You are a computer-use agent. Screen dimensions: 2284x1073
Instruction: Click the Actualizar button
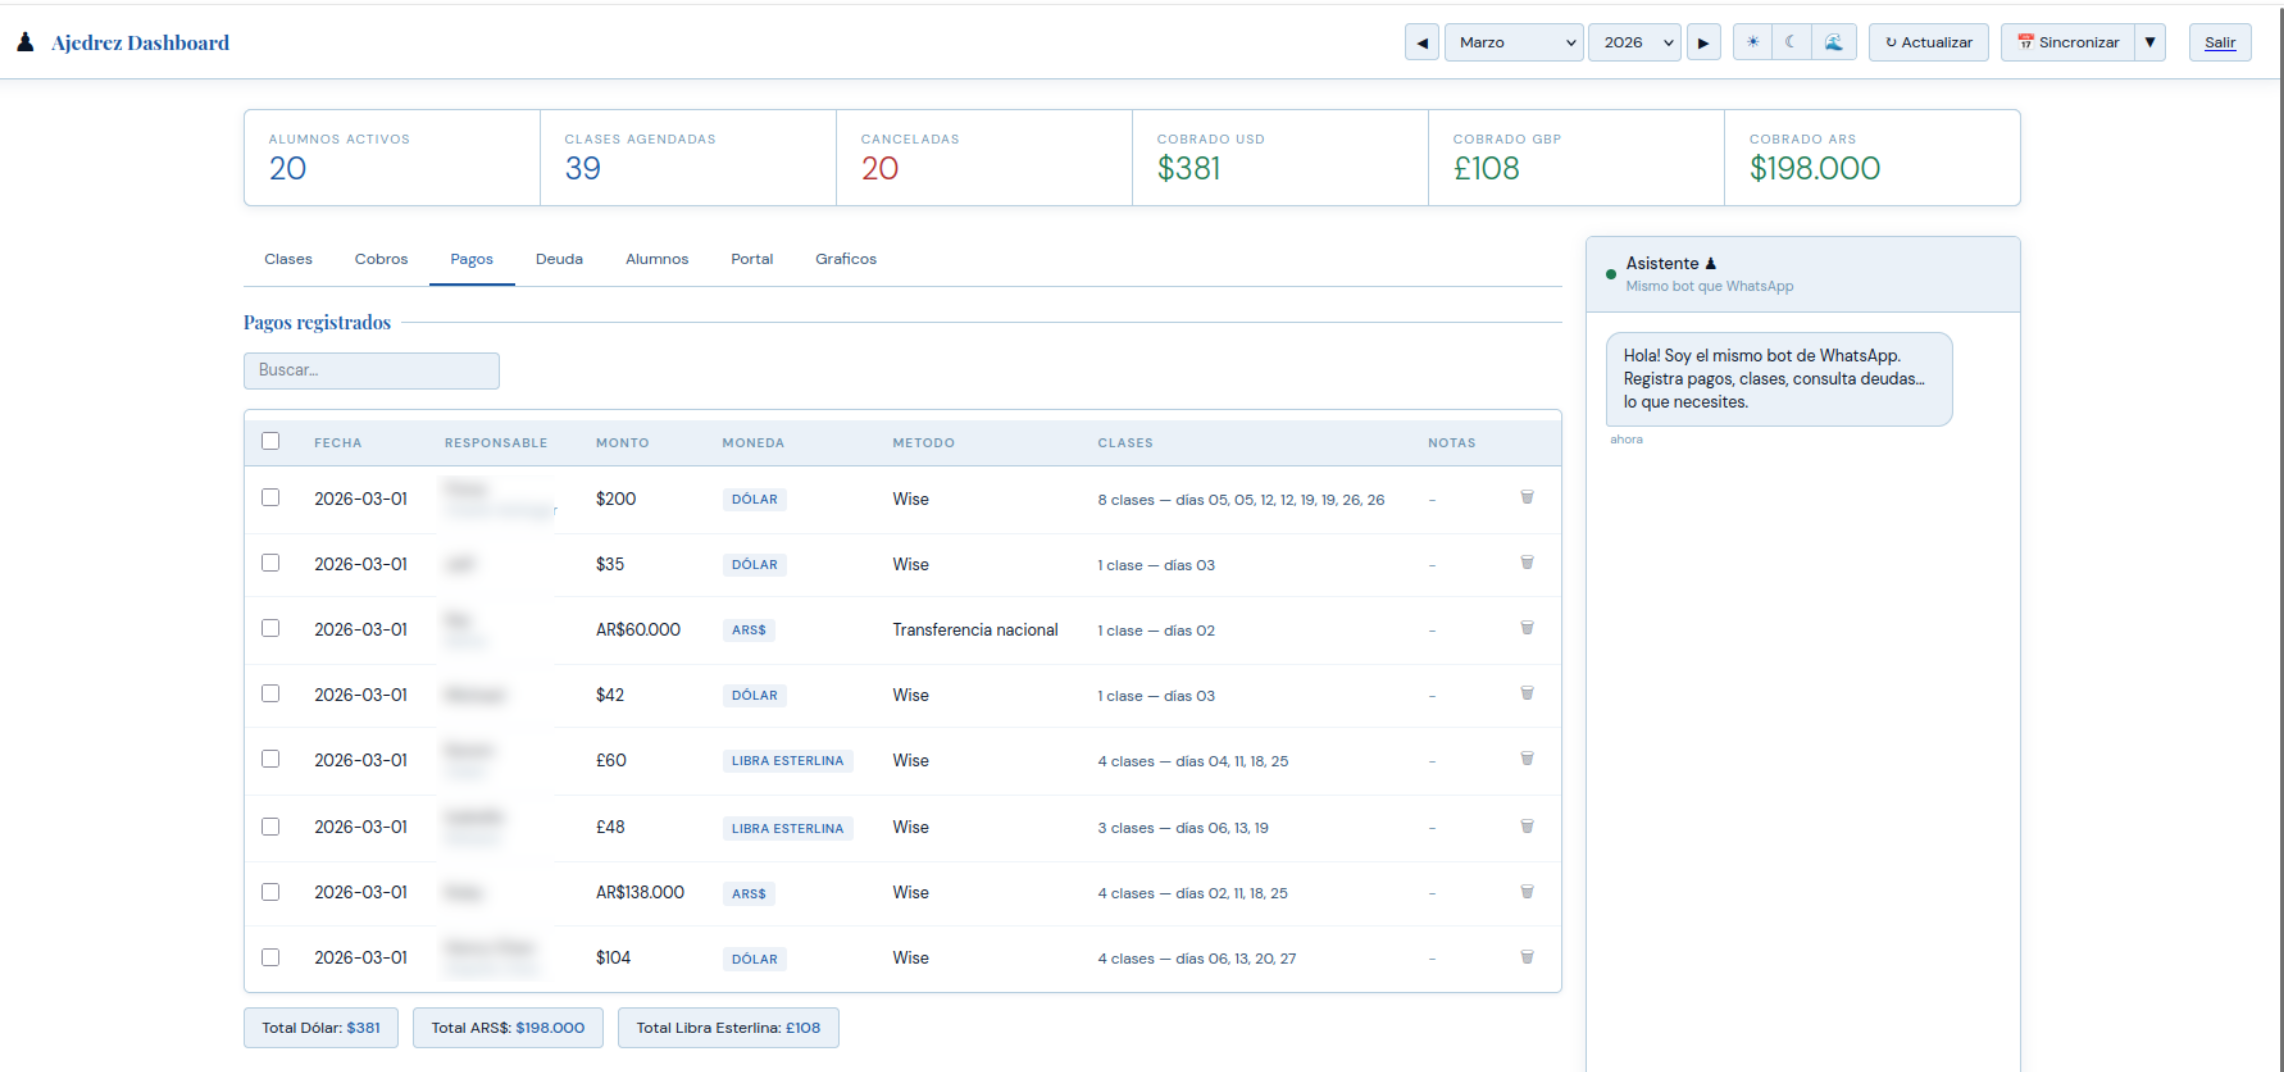1928,42
